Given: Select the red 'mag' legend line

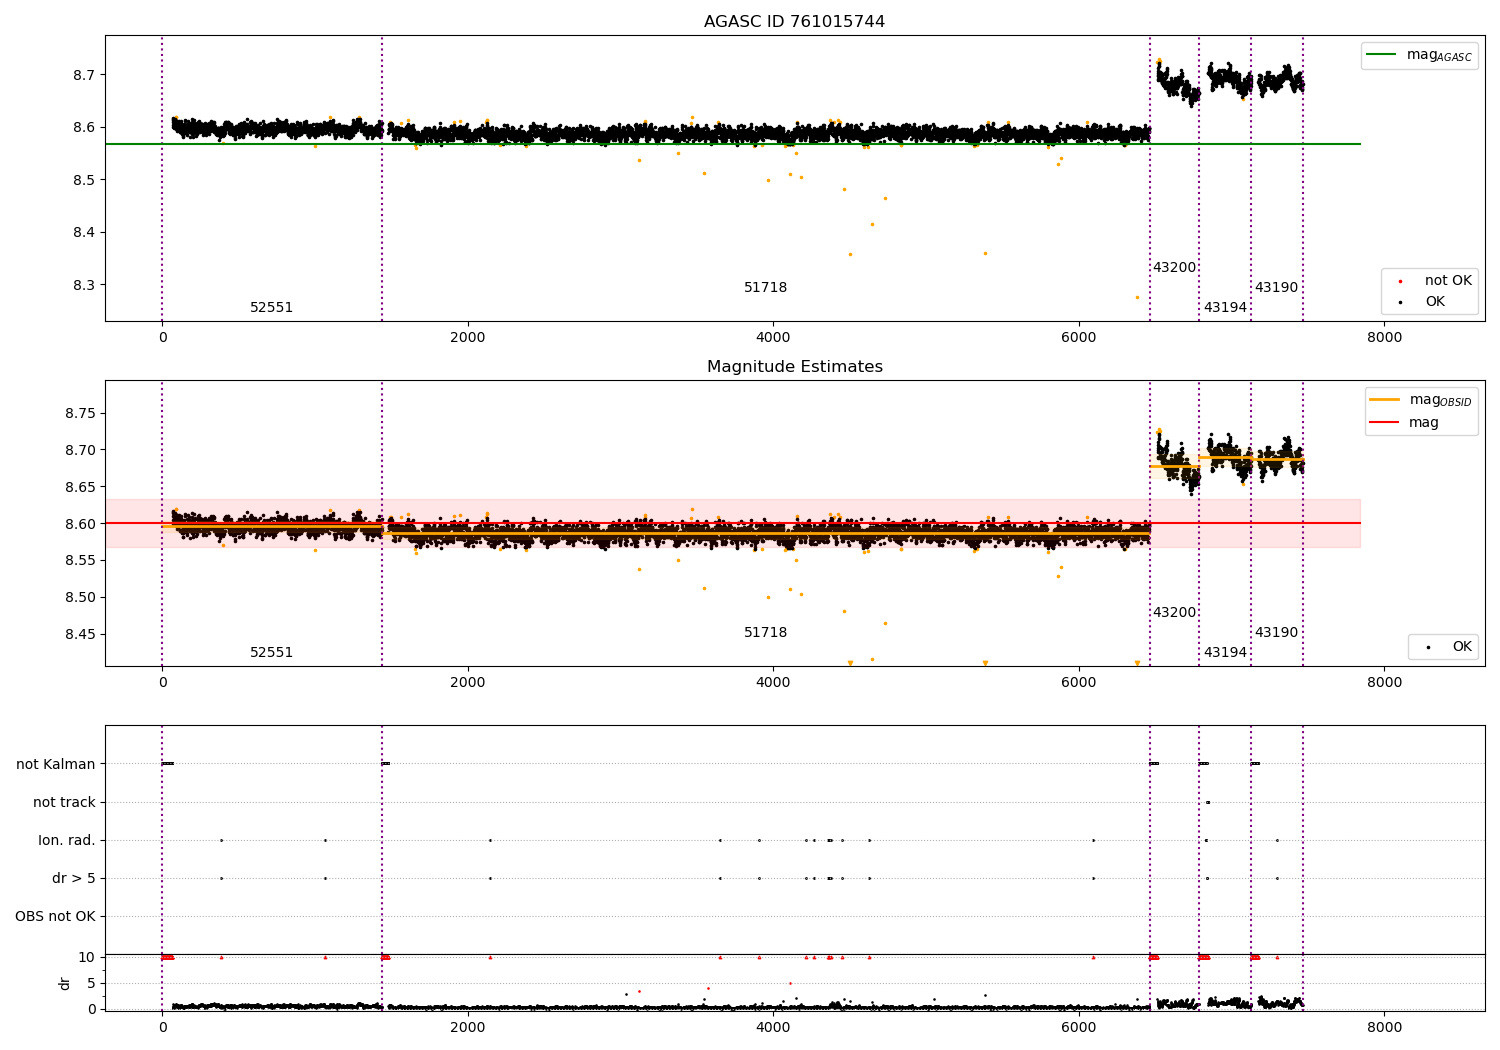Looking at the screenshot, I should 1385,423.
